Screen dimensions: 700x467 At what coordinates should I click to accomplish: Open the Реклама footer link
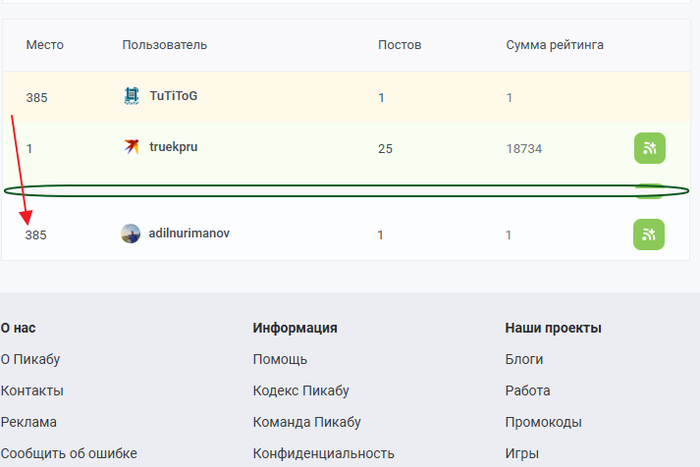tap(29, 422)
